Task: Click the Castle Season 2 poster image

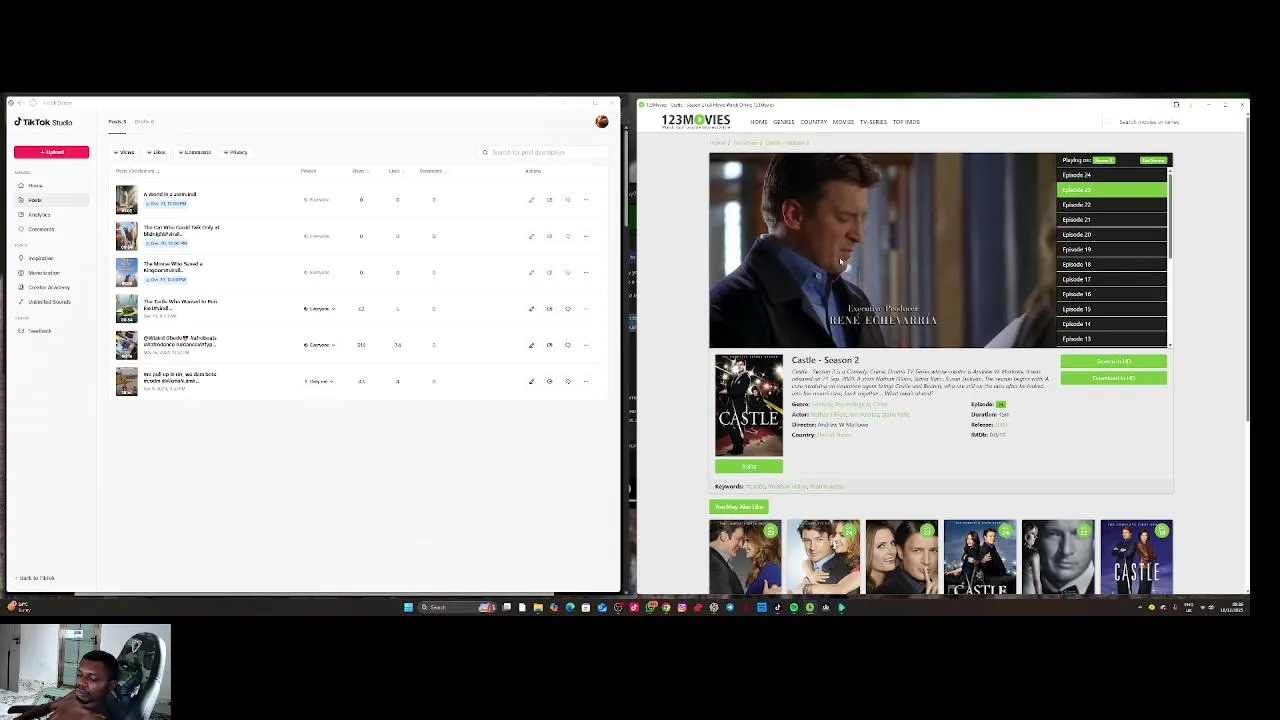Action: click(749, 405)
